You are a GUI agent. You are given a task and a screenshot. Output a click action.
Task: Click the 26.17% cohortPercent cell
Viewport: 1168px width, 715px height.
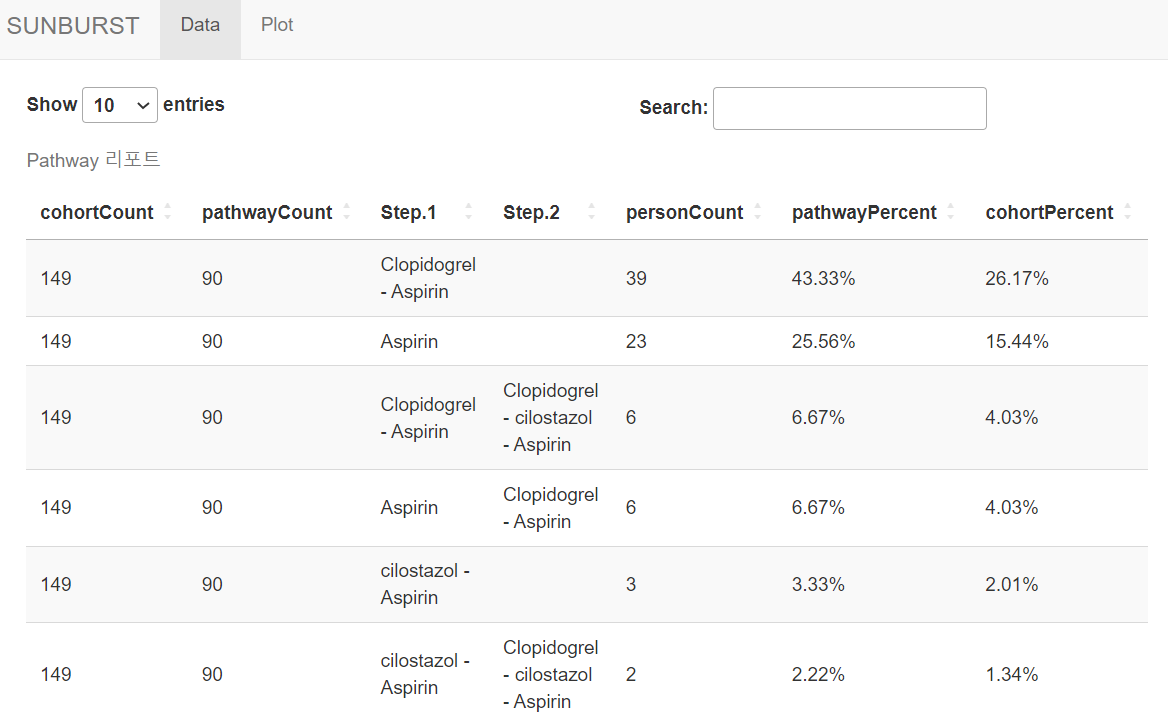(1017, 279)
